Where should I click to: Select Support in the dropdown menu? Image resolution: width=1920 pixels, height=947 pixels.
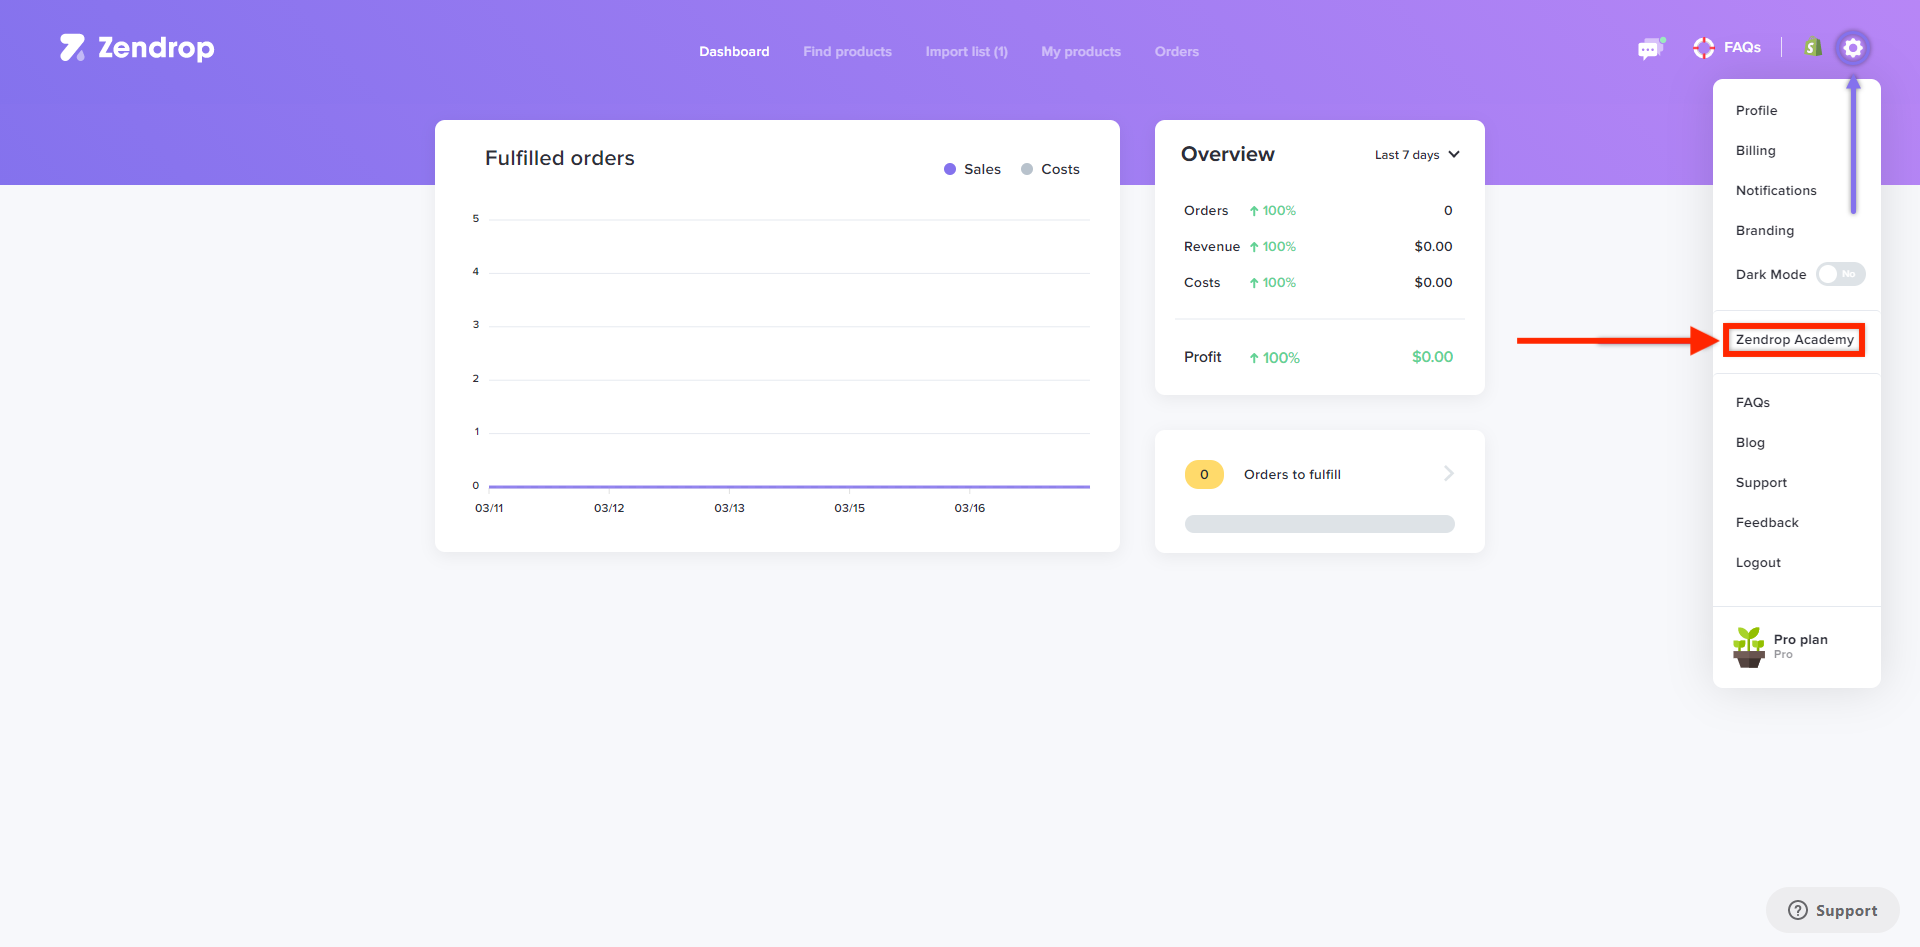(1761, 482)
